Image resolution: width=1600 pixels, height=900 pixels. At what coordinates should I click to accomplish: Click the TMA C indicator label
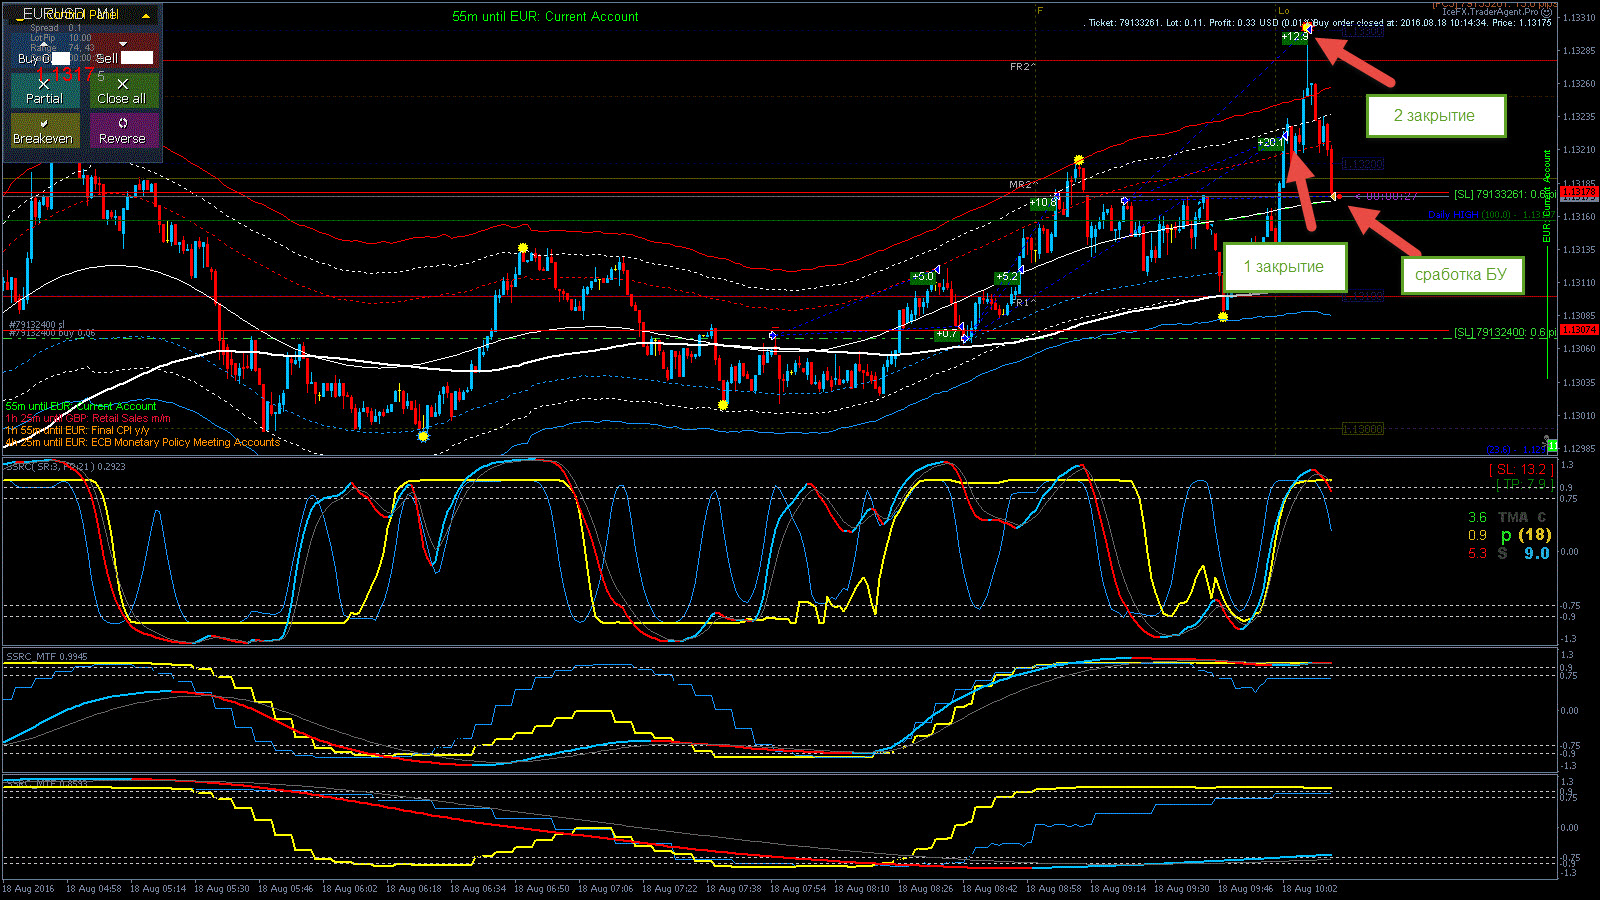[1522, 517]
